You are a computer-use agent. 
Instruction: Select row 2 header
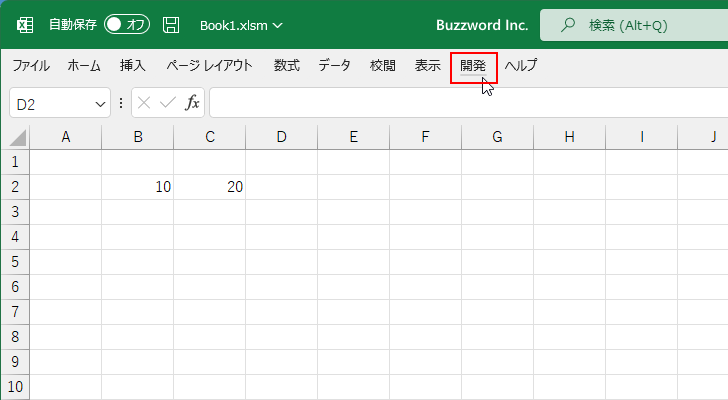point(15,187)
